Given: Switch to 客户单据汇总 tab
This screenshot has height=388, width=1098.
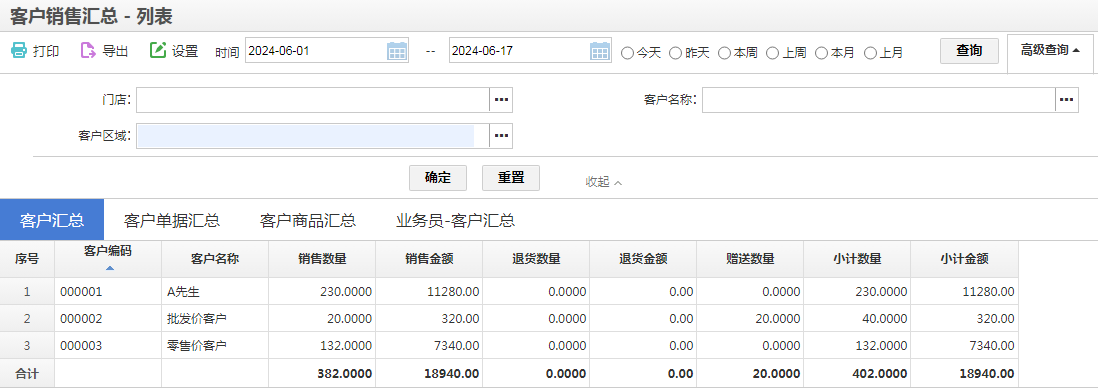Looking at the screenshot, I should tap(172, 221).
